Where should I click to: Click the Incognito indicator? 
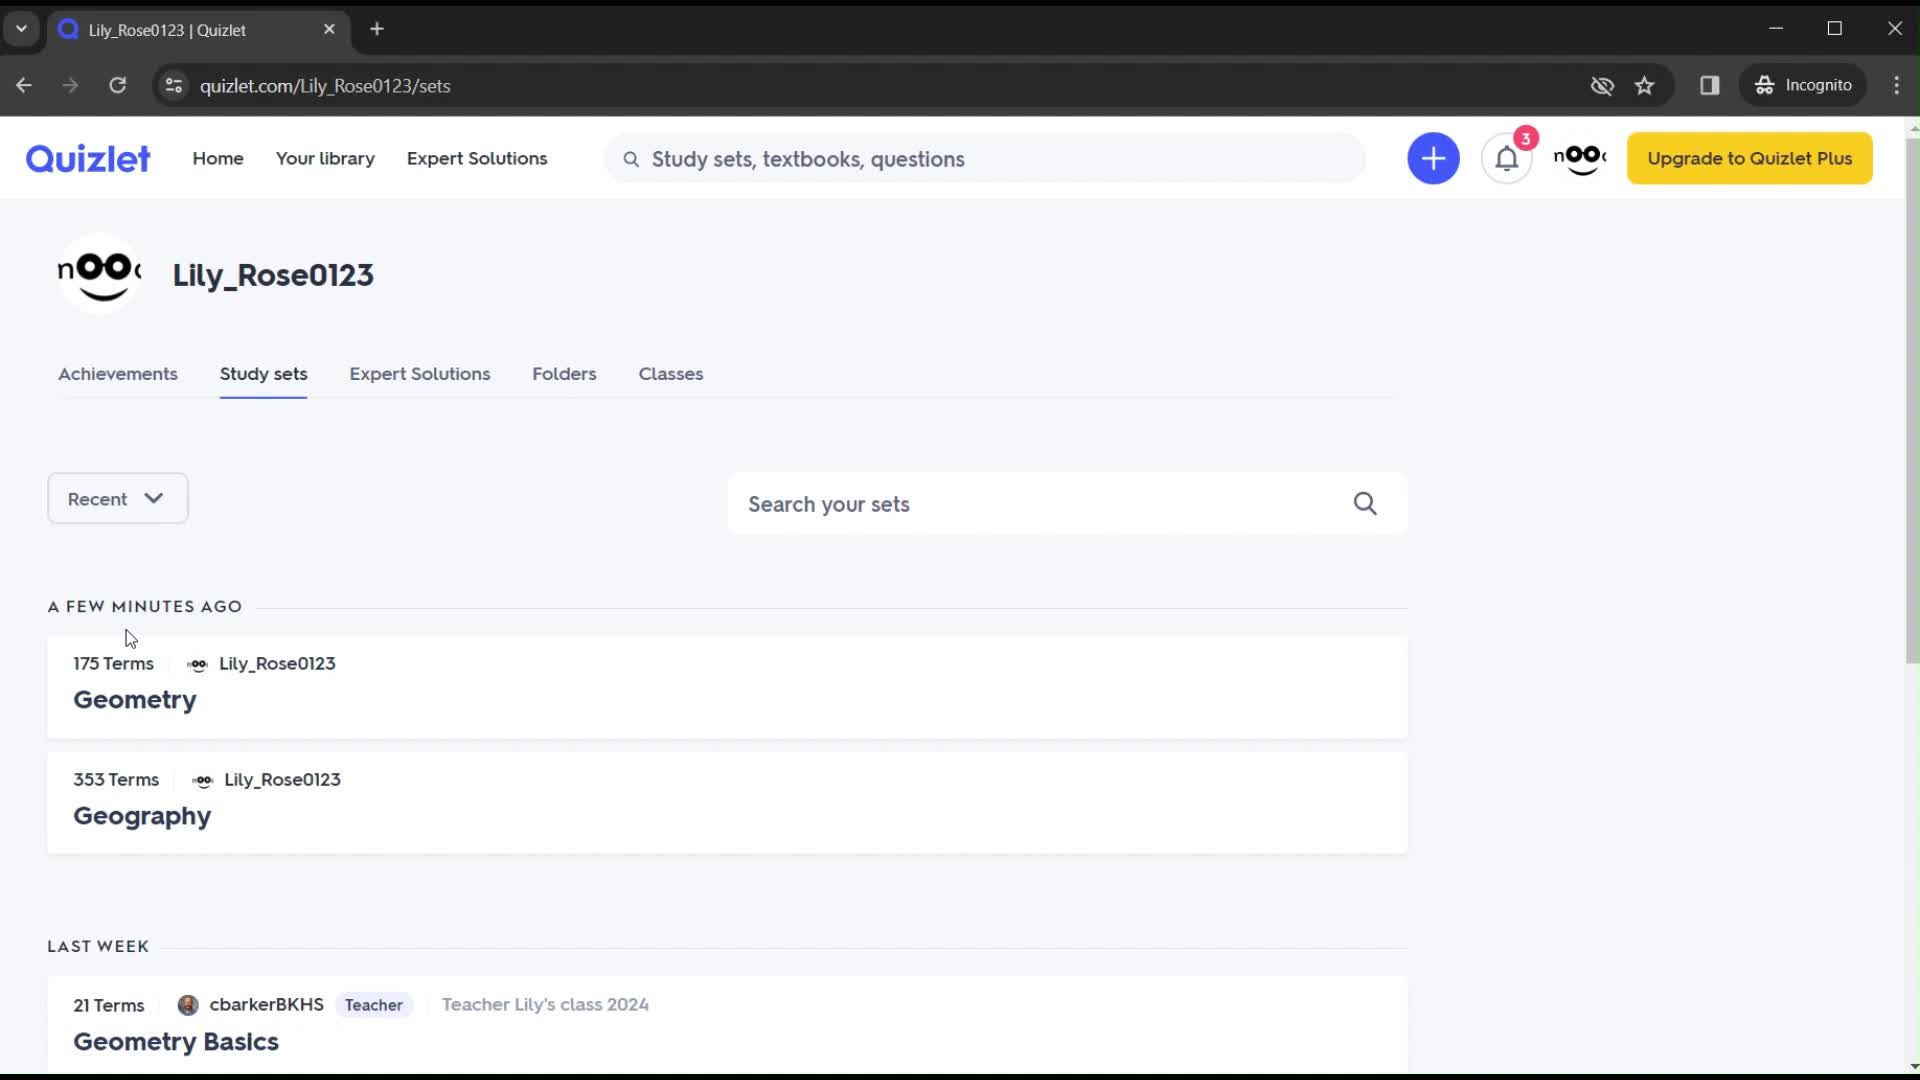[1804, 85]
